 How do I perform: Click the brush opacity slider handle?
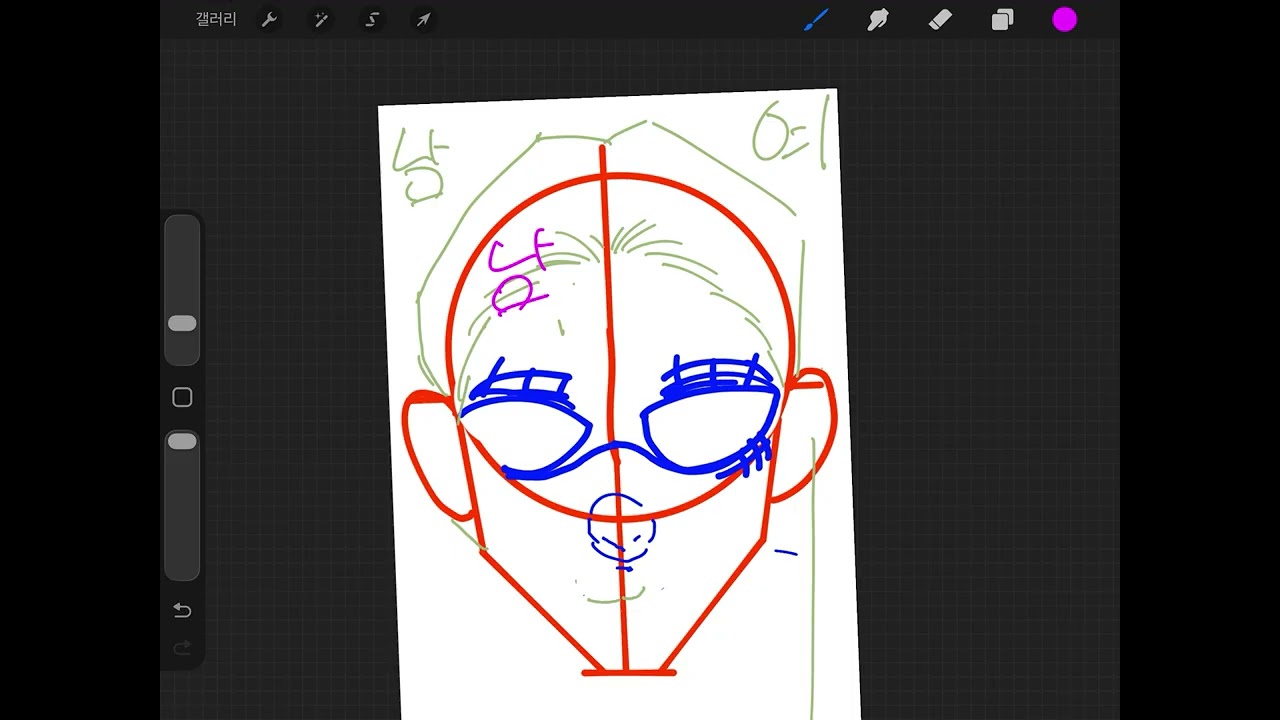click(x=182, y=441)
